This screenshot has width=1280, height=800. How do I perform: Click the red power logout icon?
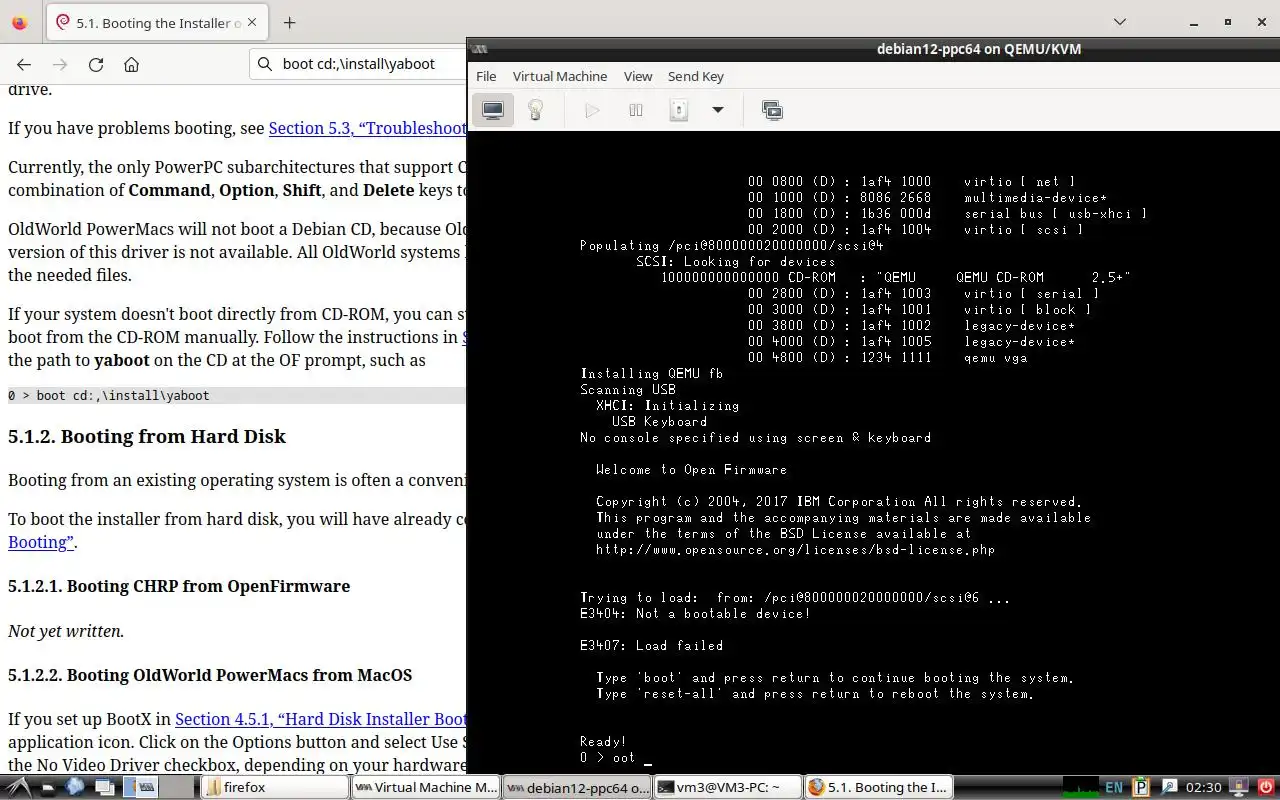[1265, 787]
